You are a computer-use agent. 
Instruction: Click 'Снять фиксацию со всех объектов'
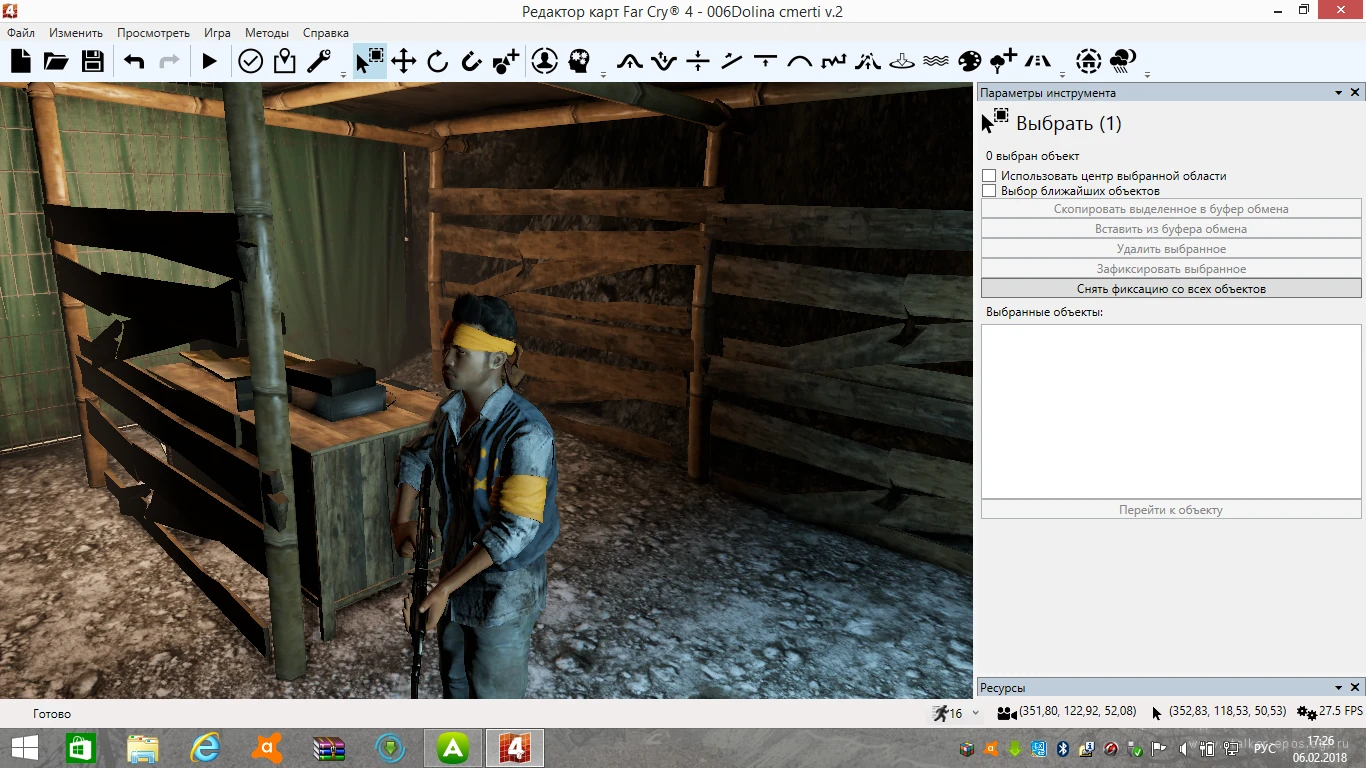tap(1171, 289)
